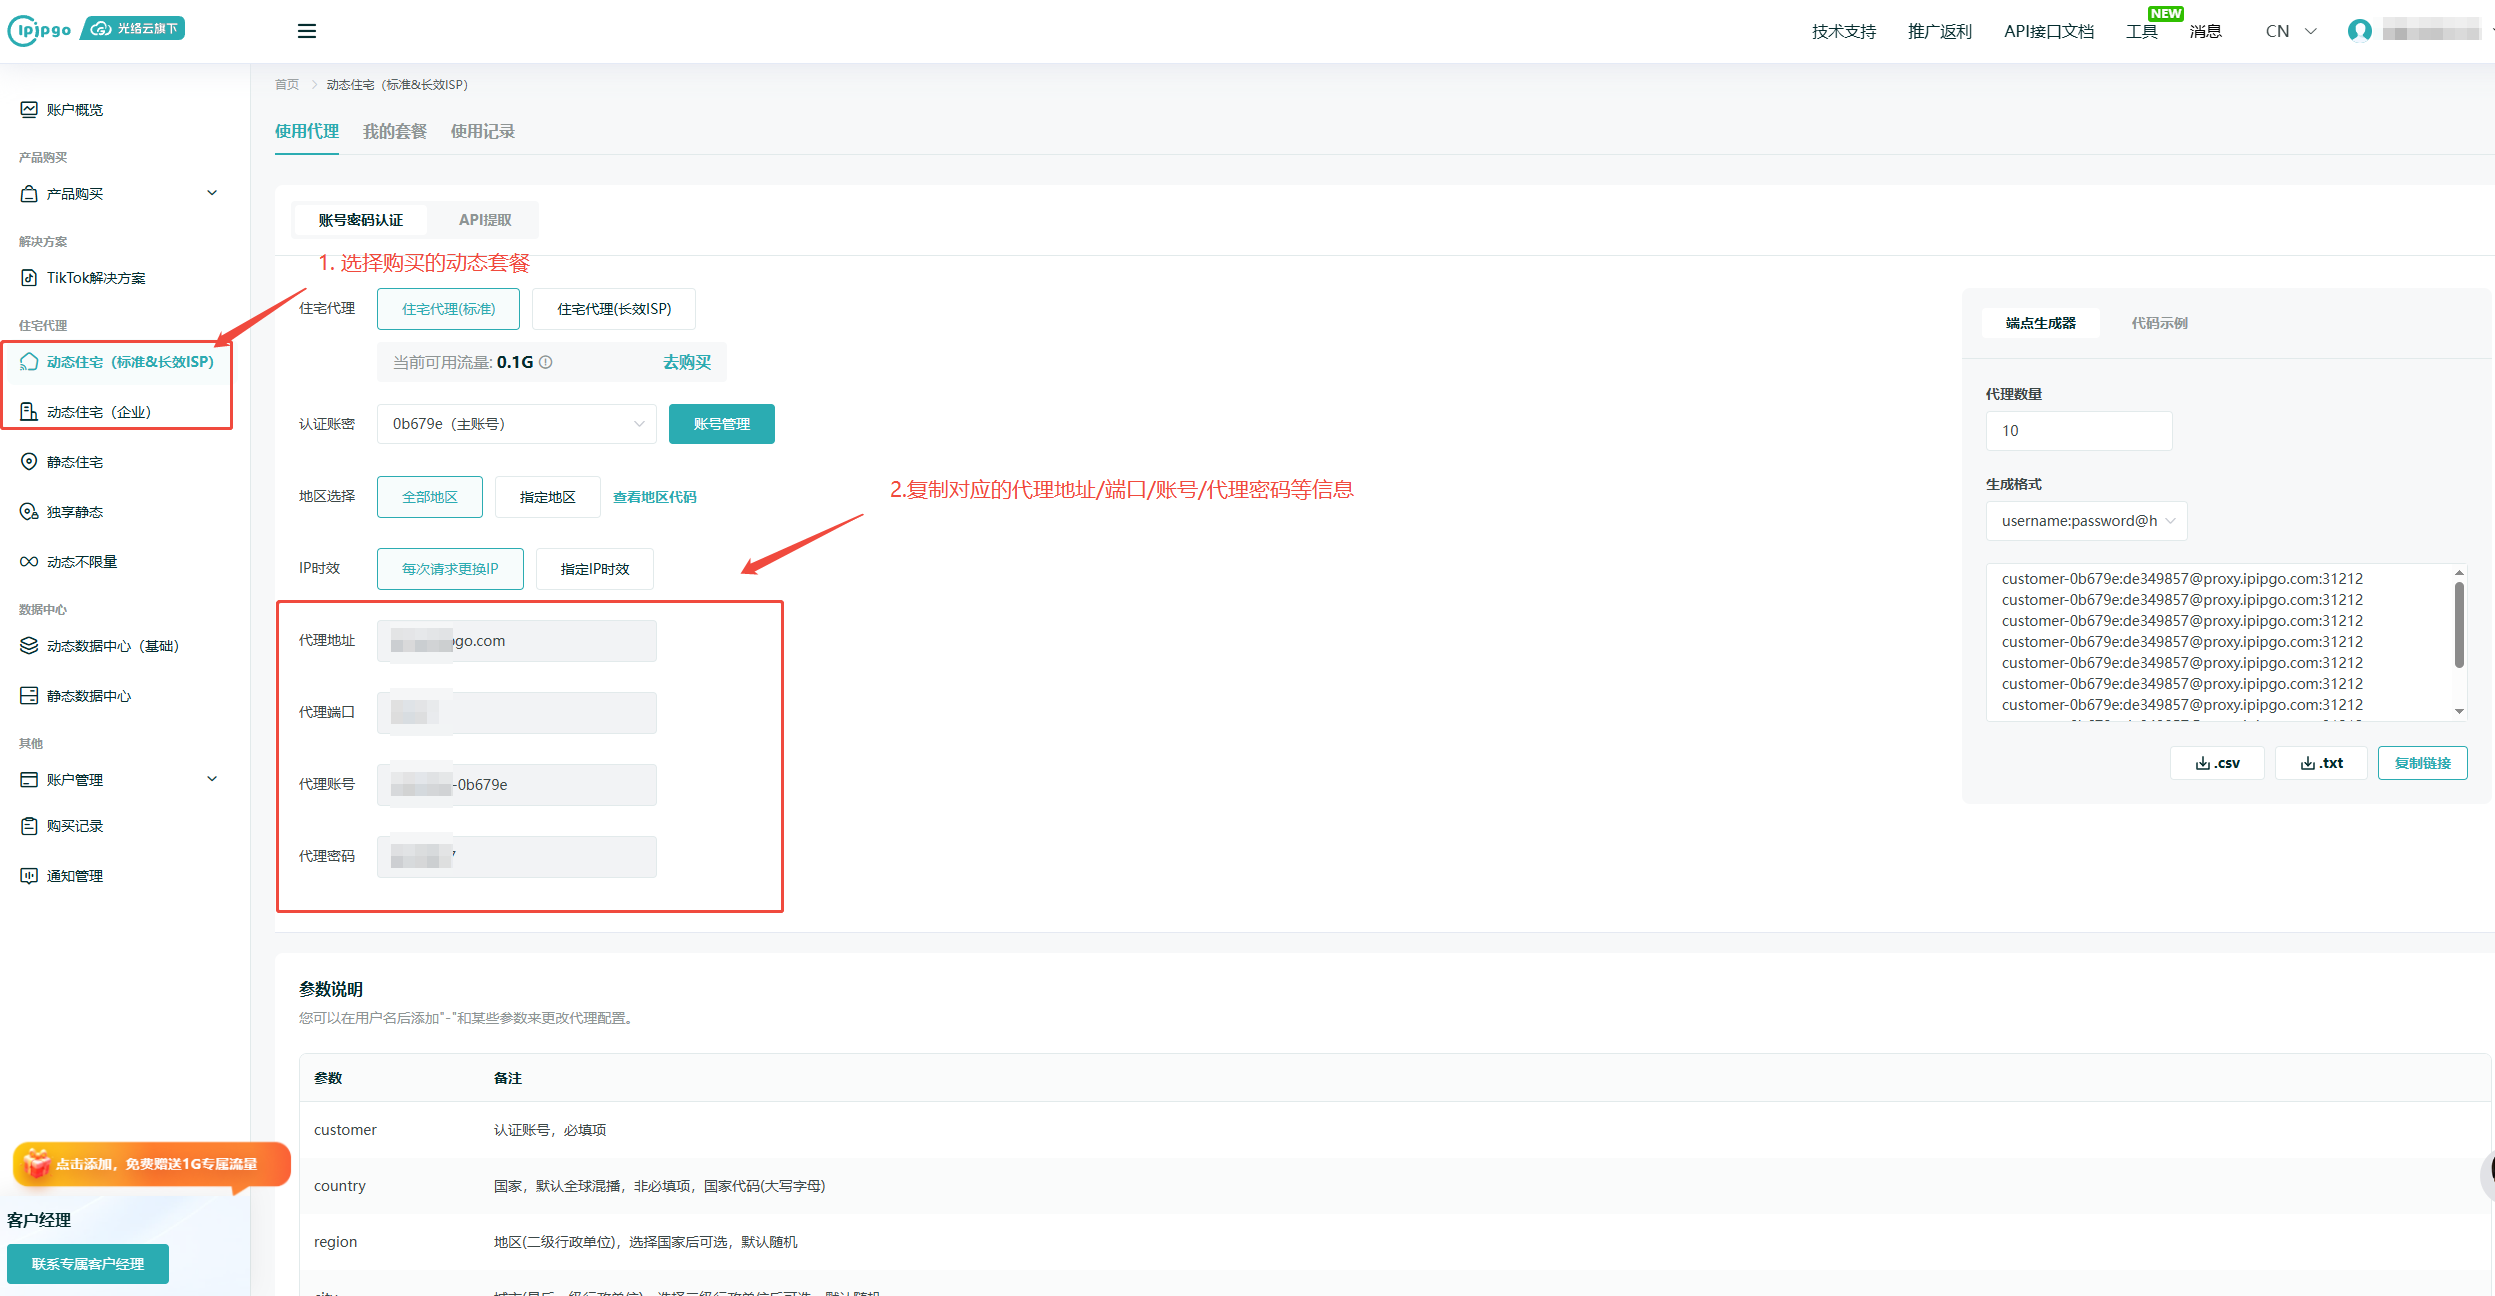Click the proxy list scrollbar thumb
2495x1296 pixels.
tap(2459, 625)
